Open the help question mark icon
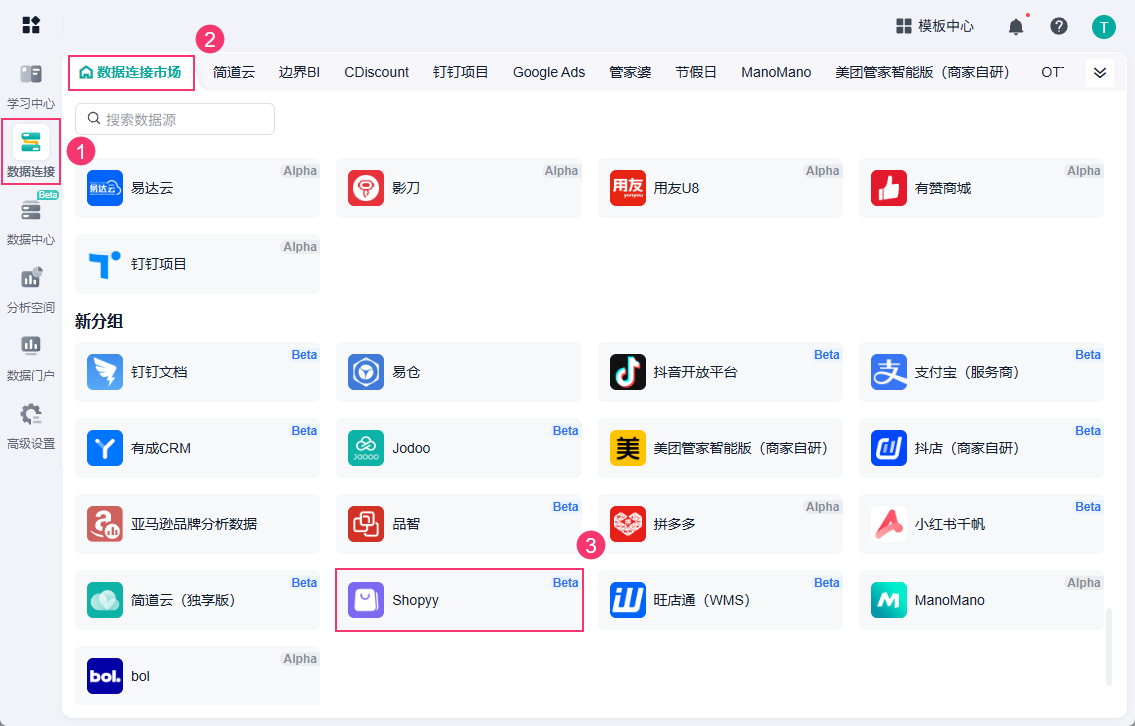The image size is (1135, 726). click(1058, 26)
